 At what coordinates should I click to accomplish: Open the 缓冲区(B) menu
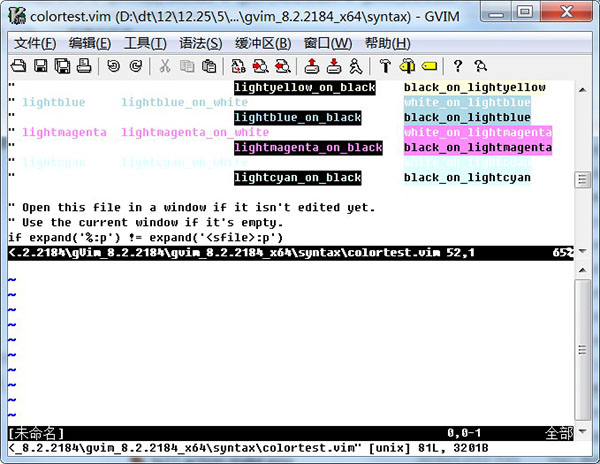[x=263, y=43]
